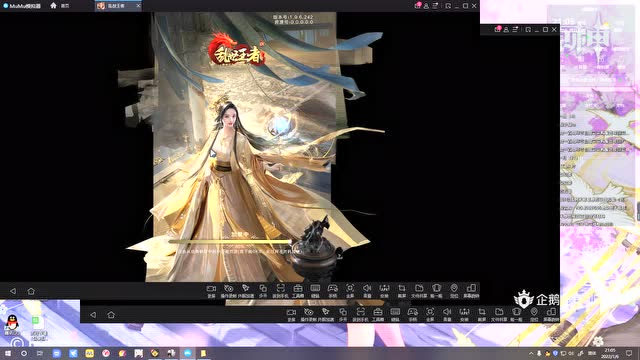Image resolution: width=640 pixels, height=360 pixels.
Task: Click Android home button in the front emulator
Action: (31, 291)
